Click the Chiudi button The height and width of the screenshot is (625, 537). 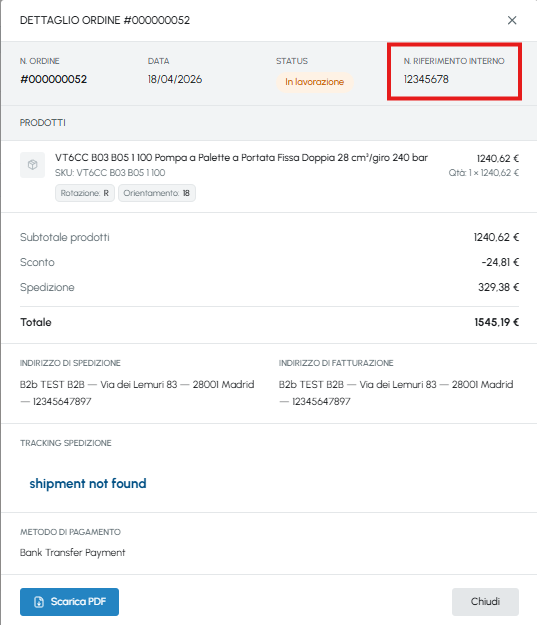click(485, 601)
